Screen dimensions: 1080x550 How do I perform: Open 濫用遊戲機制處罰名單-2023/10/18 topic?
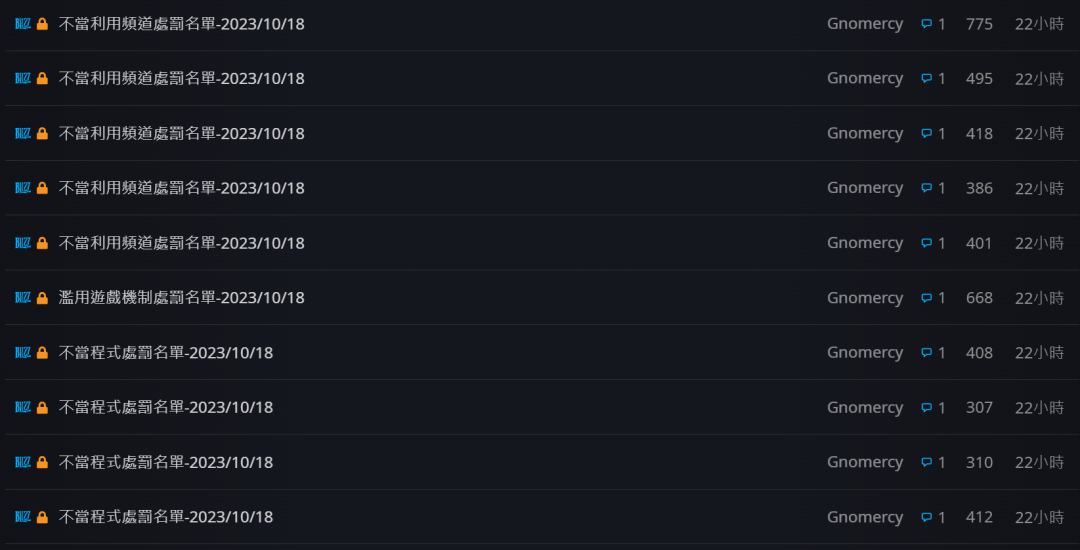coord(182,298)
